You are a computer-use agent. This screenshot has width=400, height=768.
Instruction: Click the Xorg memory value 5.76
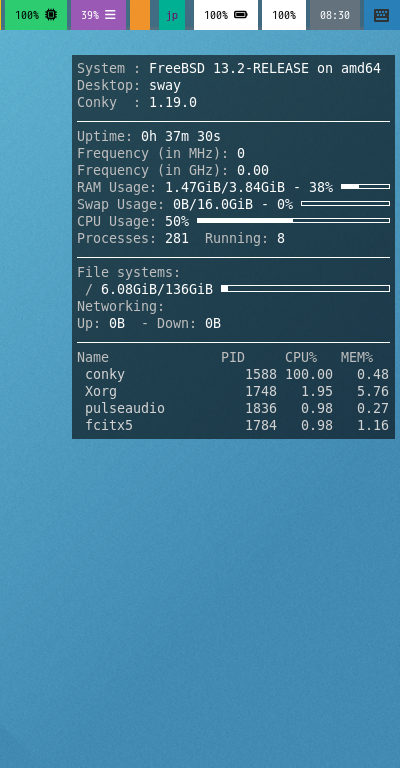pyautogui.click(x=373, y=392)
